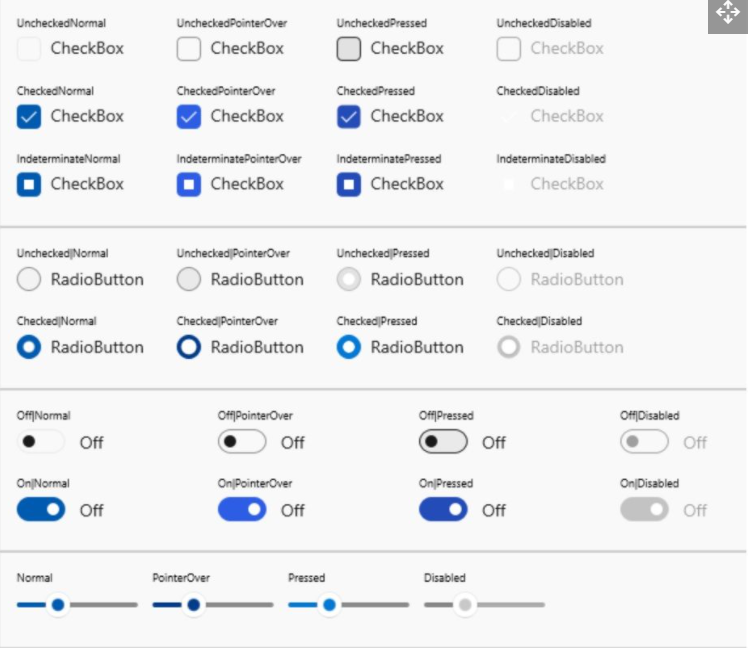Screen dimensions: 750x650
Task: Click the UncheckedPressed checkbox
Action: pyautogui.click(x=349, y=48)
